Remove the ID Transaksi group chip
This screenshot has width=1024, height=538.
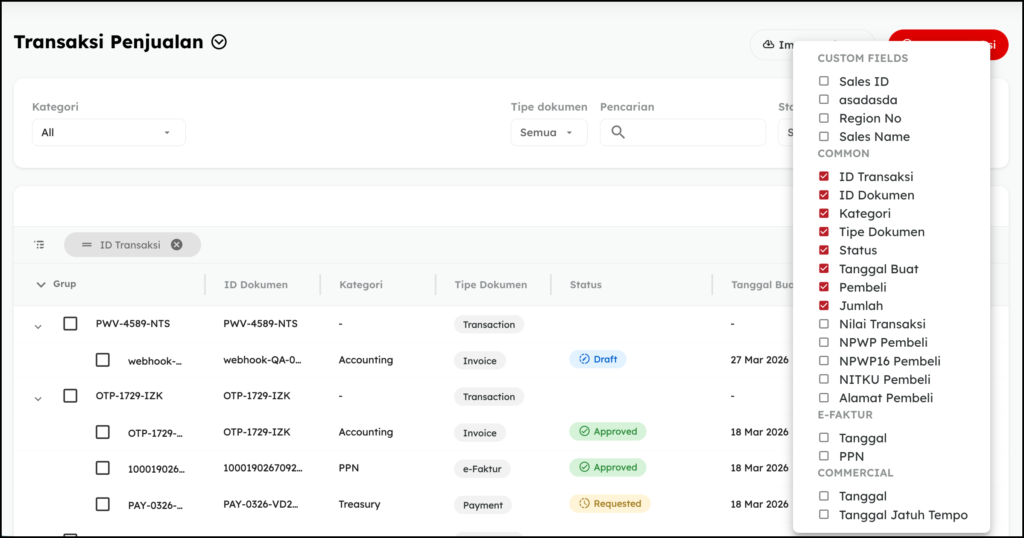(x=177, y=245)
